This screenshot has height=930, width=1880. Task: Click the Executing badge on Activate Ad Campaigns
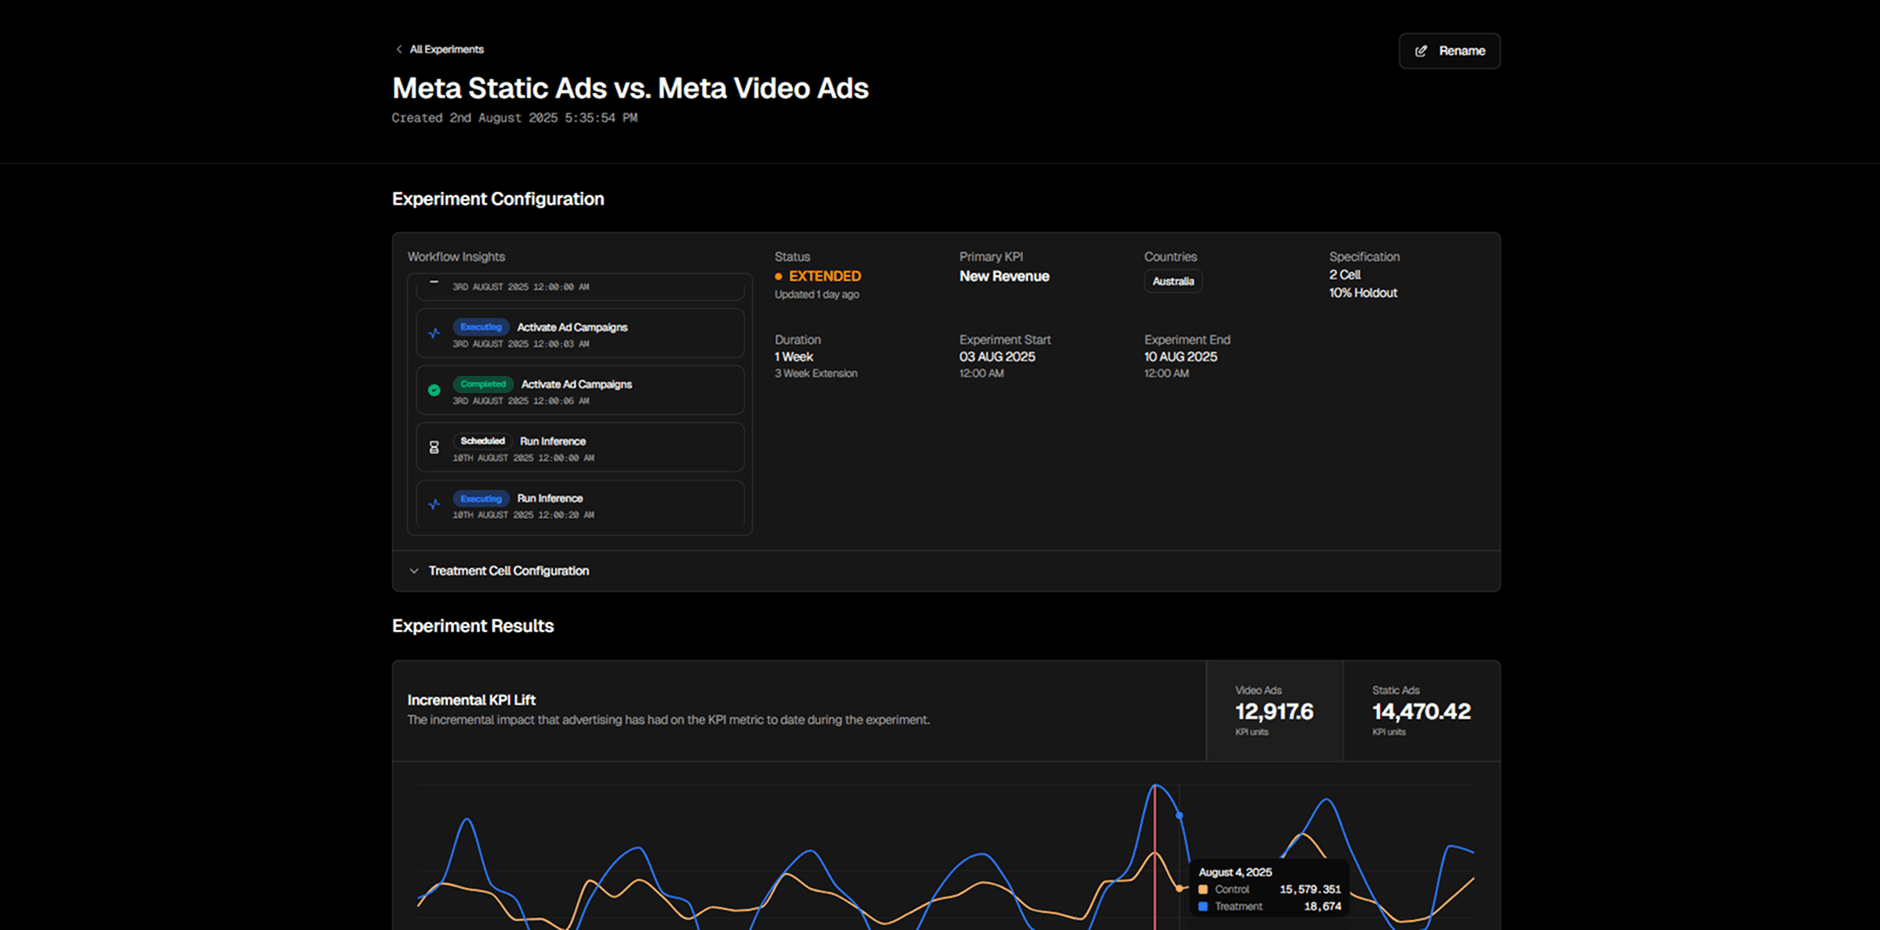[x=481, y=327]
